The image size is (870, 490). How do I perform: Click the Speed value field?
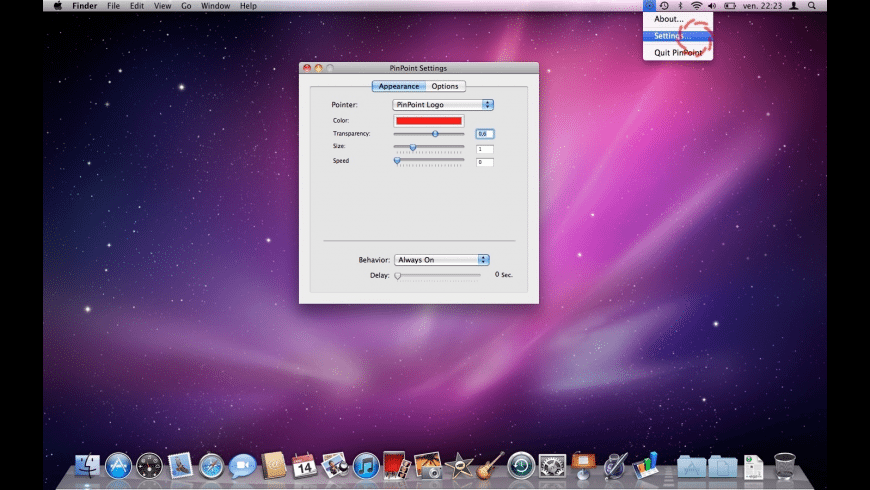[x=484, y=162]
